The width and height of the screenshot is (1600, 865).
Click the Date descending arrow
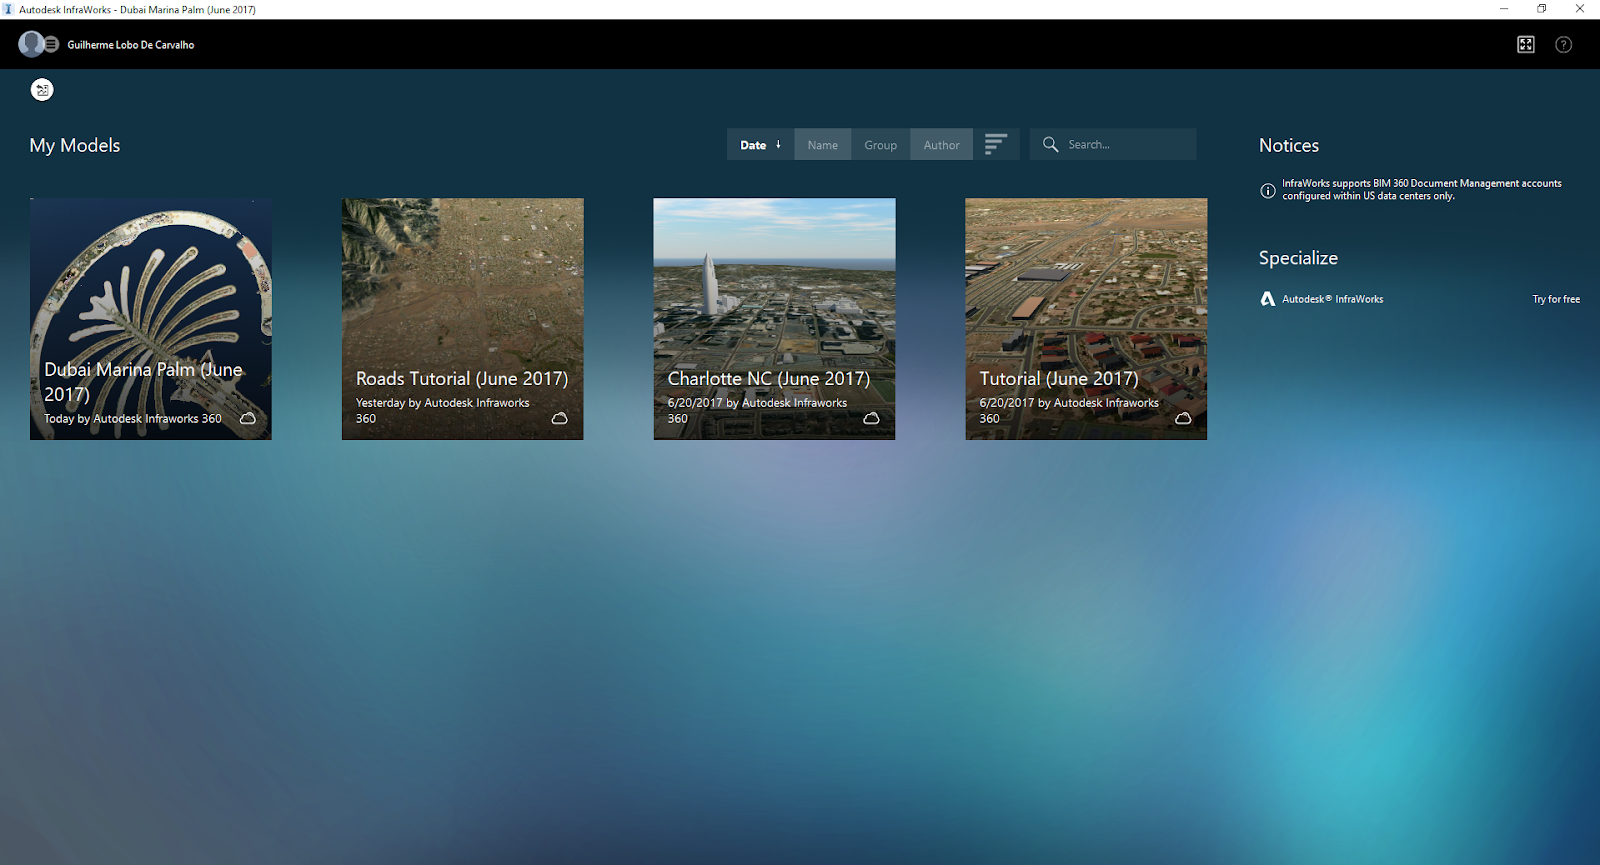[778, 144]
